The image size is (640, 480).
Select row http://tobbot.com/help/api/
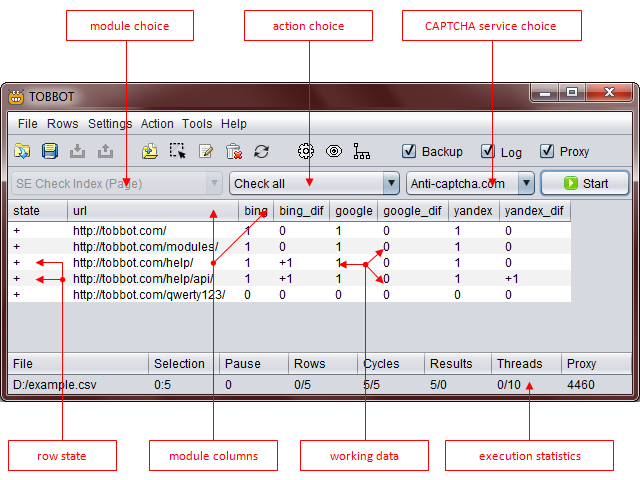[289, 278]
